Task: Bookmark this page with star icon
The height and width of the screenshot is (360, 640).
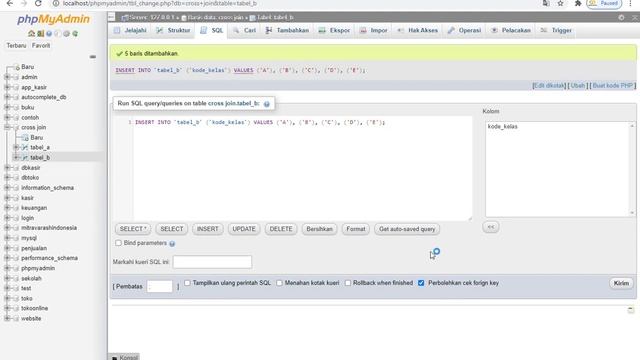Action: [x=560, y=3]
